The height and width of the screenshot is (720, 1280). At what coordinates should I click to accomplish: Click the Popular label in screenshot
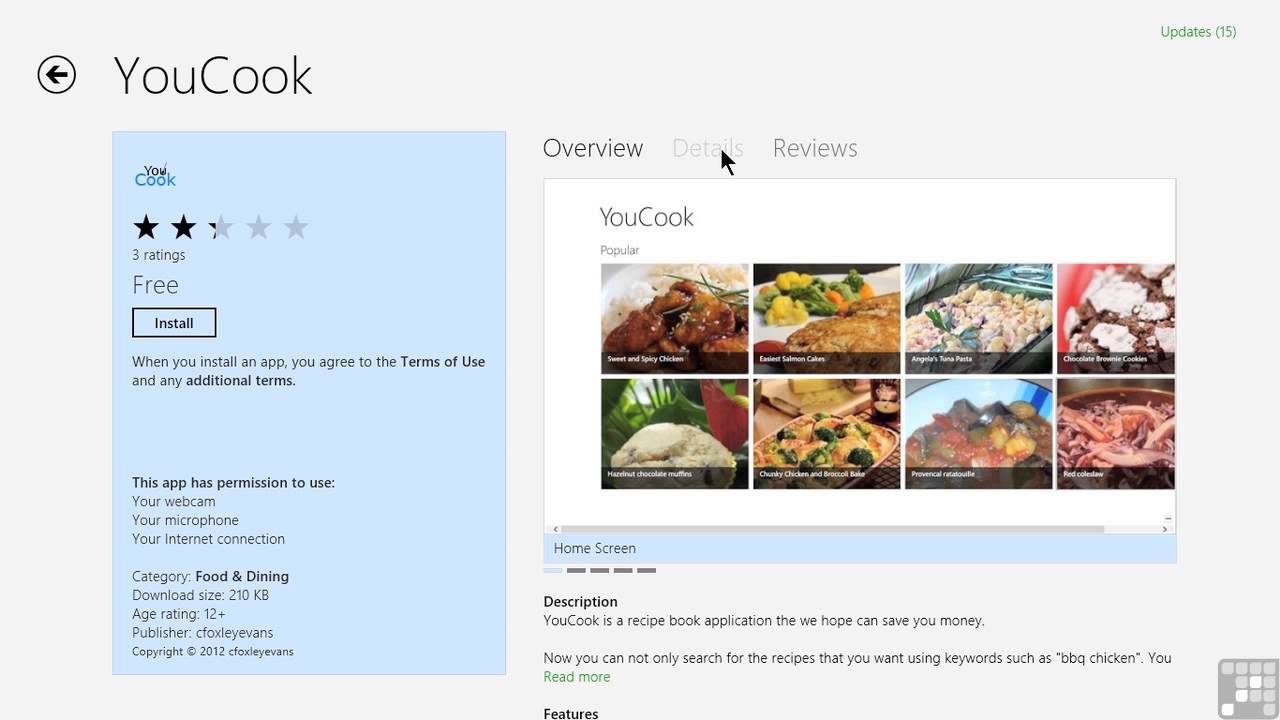pyautogui.click(x=619, y=250)
